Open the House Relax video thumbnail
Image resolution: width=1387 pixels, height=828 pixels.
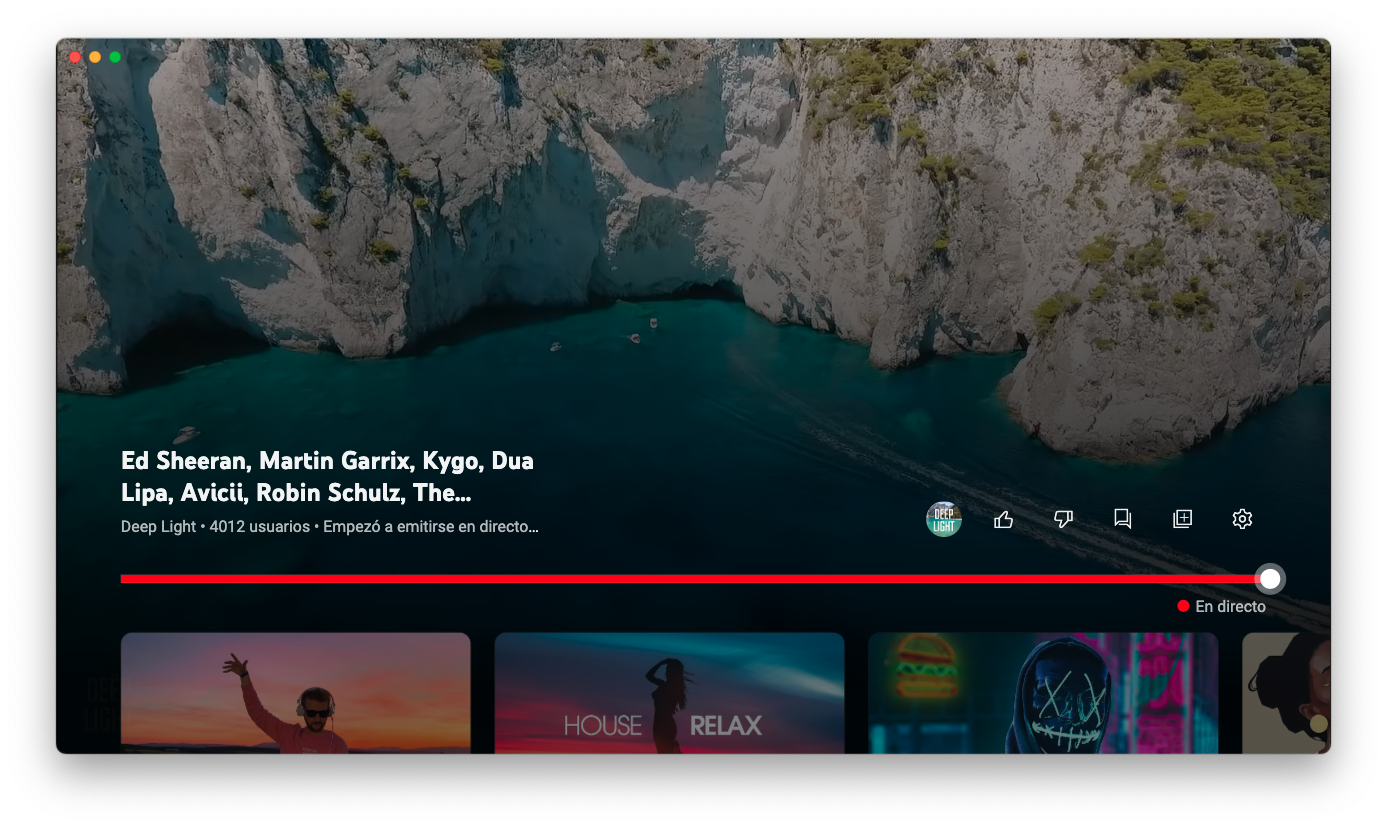[x=669, y=692]
